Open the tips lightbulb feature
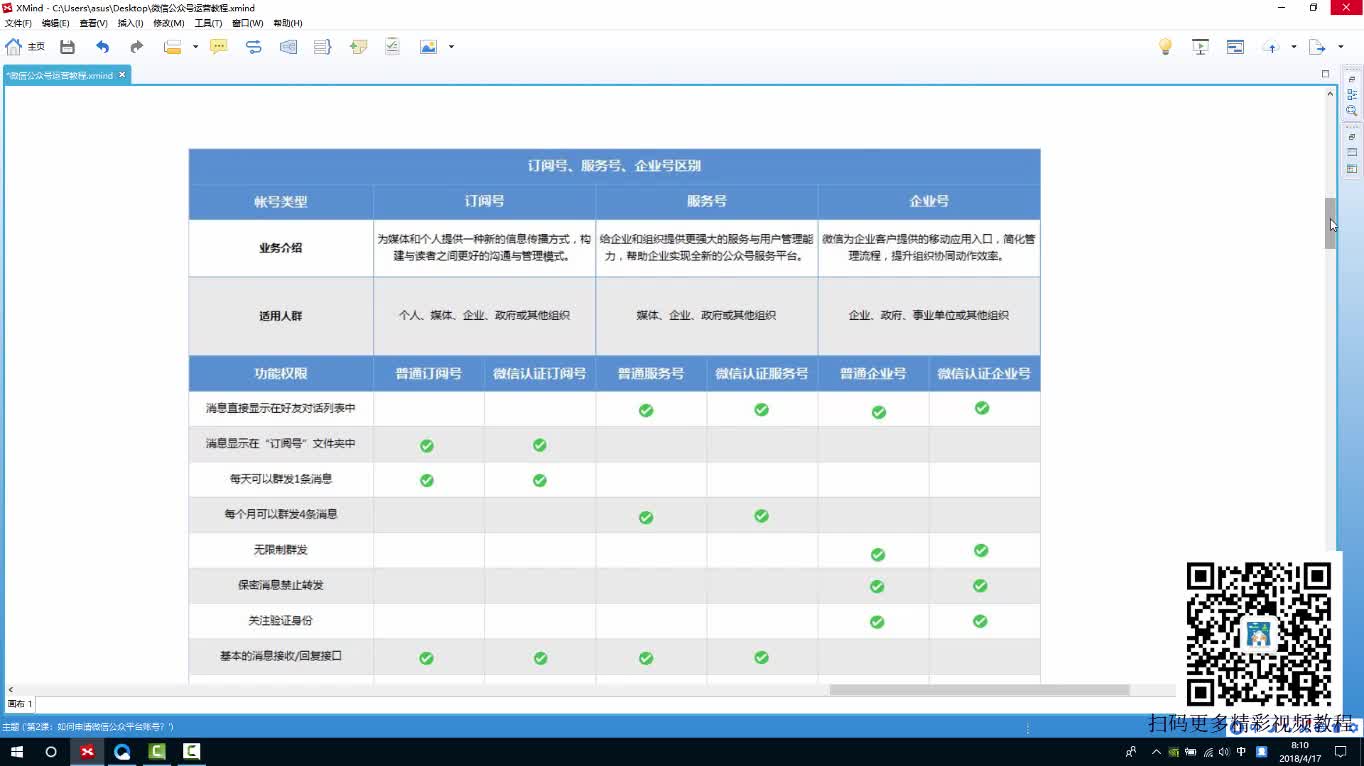The height and width of the screenshot is (766, 1364). click(1165, 46)
